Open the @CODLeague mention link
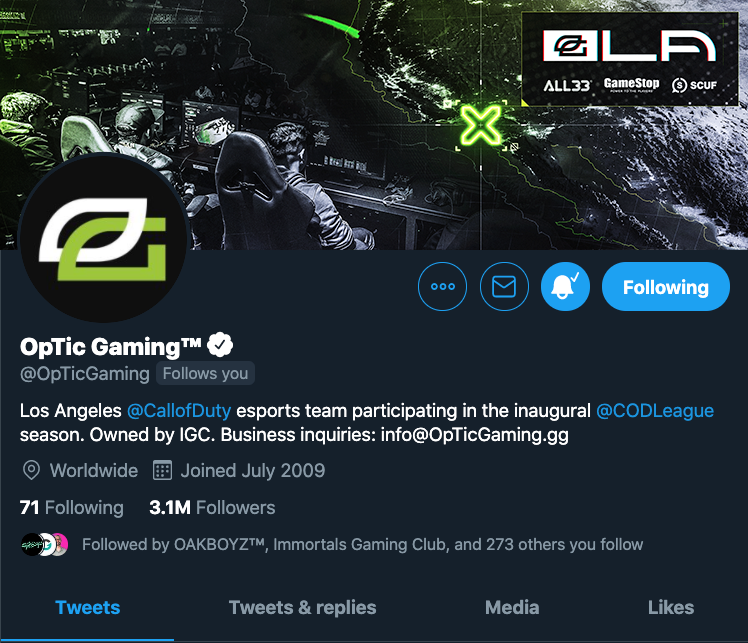748x643 pixels. 655,411
